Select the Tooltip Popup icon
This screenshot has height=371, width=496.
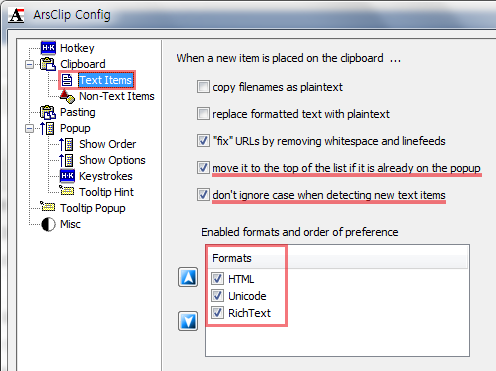[x=48, y=207]
